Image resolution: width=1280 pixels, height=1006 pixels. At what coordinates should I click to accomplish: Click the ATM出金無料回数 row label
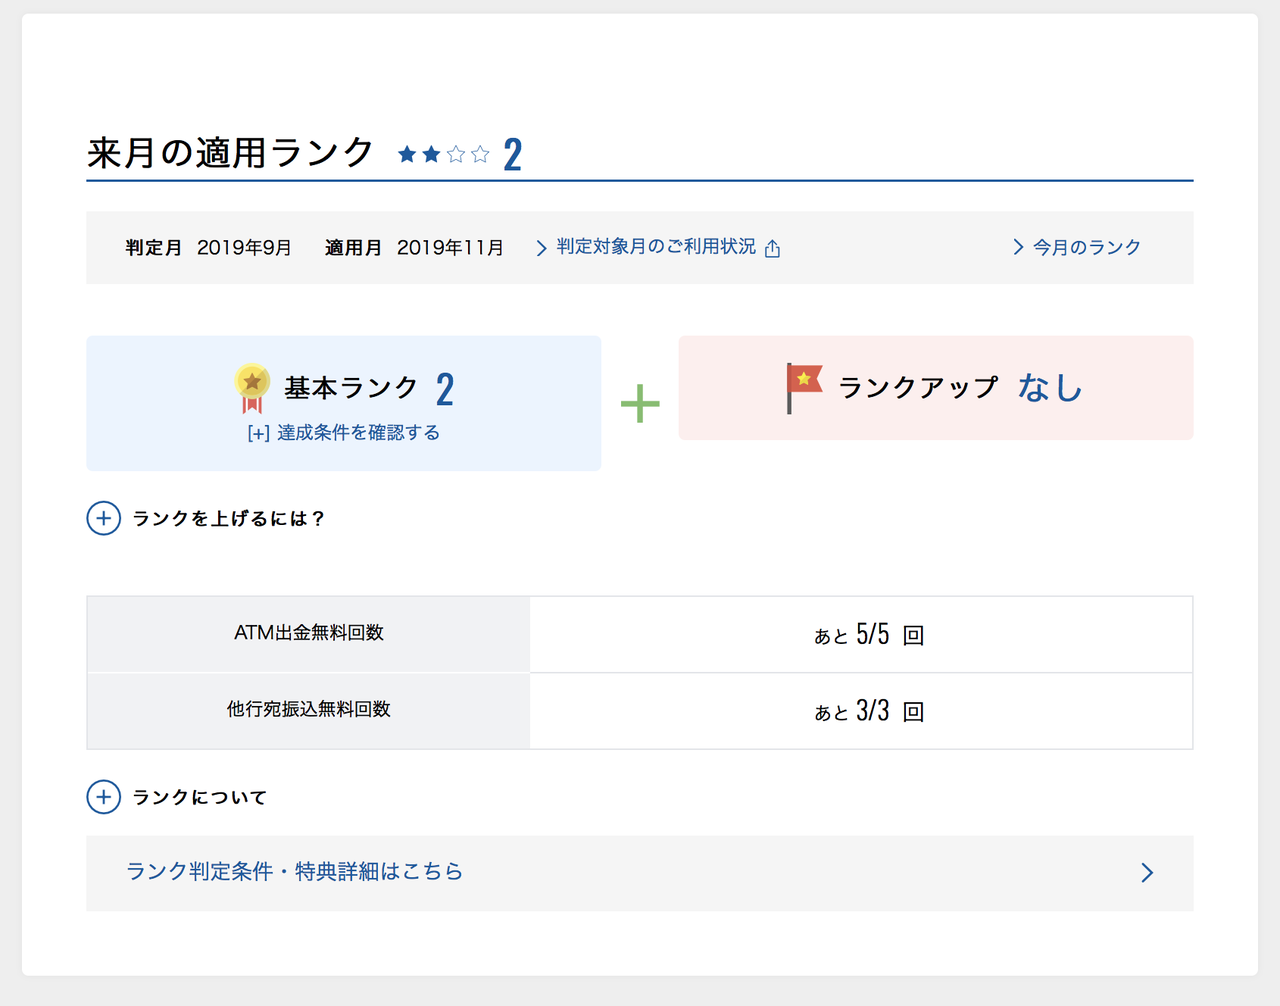coord(308,633)
